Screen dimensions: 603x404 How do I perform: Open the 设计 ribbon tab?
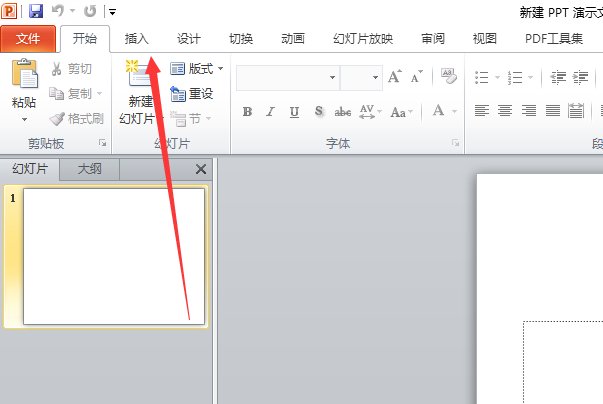coord(188,38)
